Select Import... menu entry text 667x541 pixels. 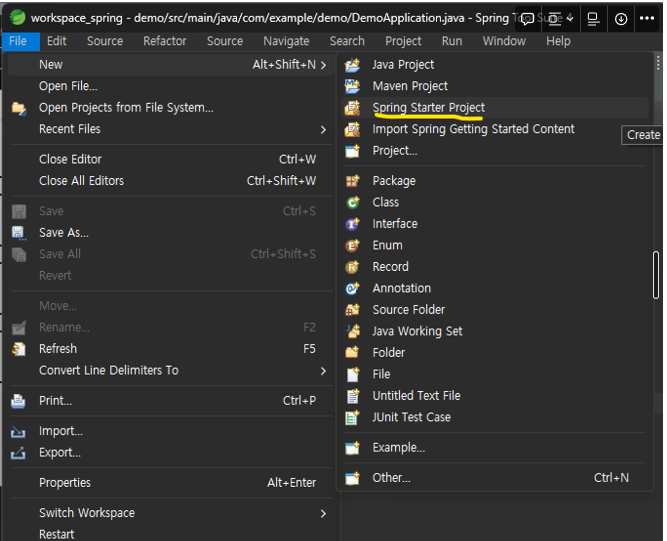[61, 431]
